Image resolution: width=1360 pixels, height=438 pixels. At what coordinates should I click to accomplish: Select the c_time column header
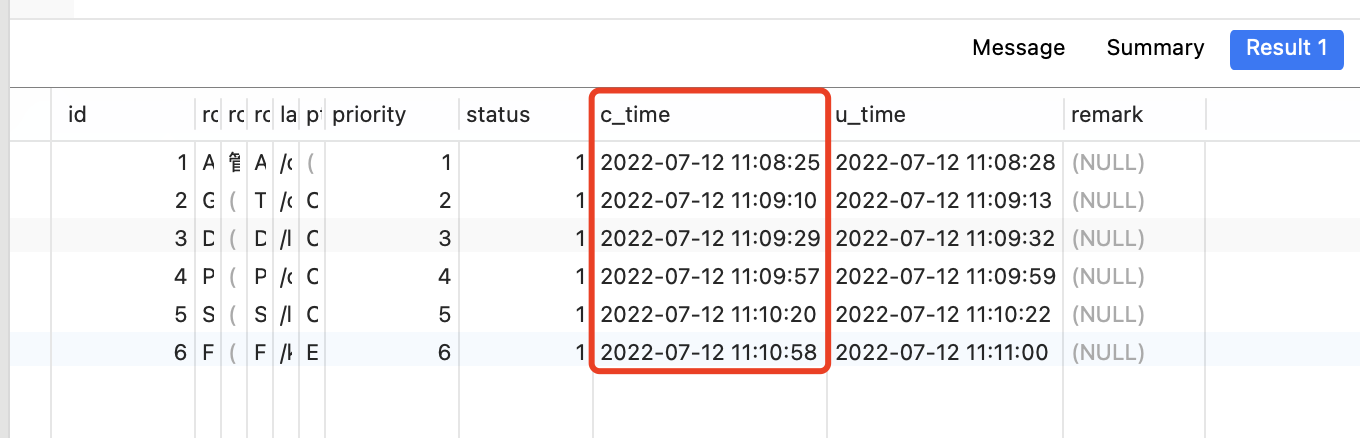click(x=635, y=115)
